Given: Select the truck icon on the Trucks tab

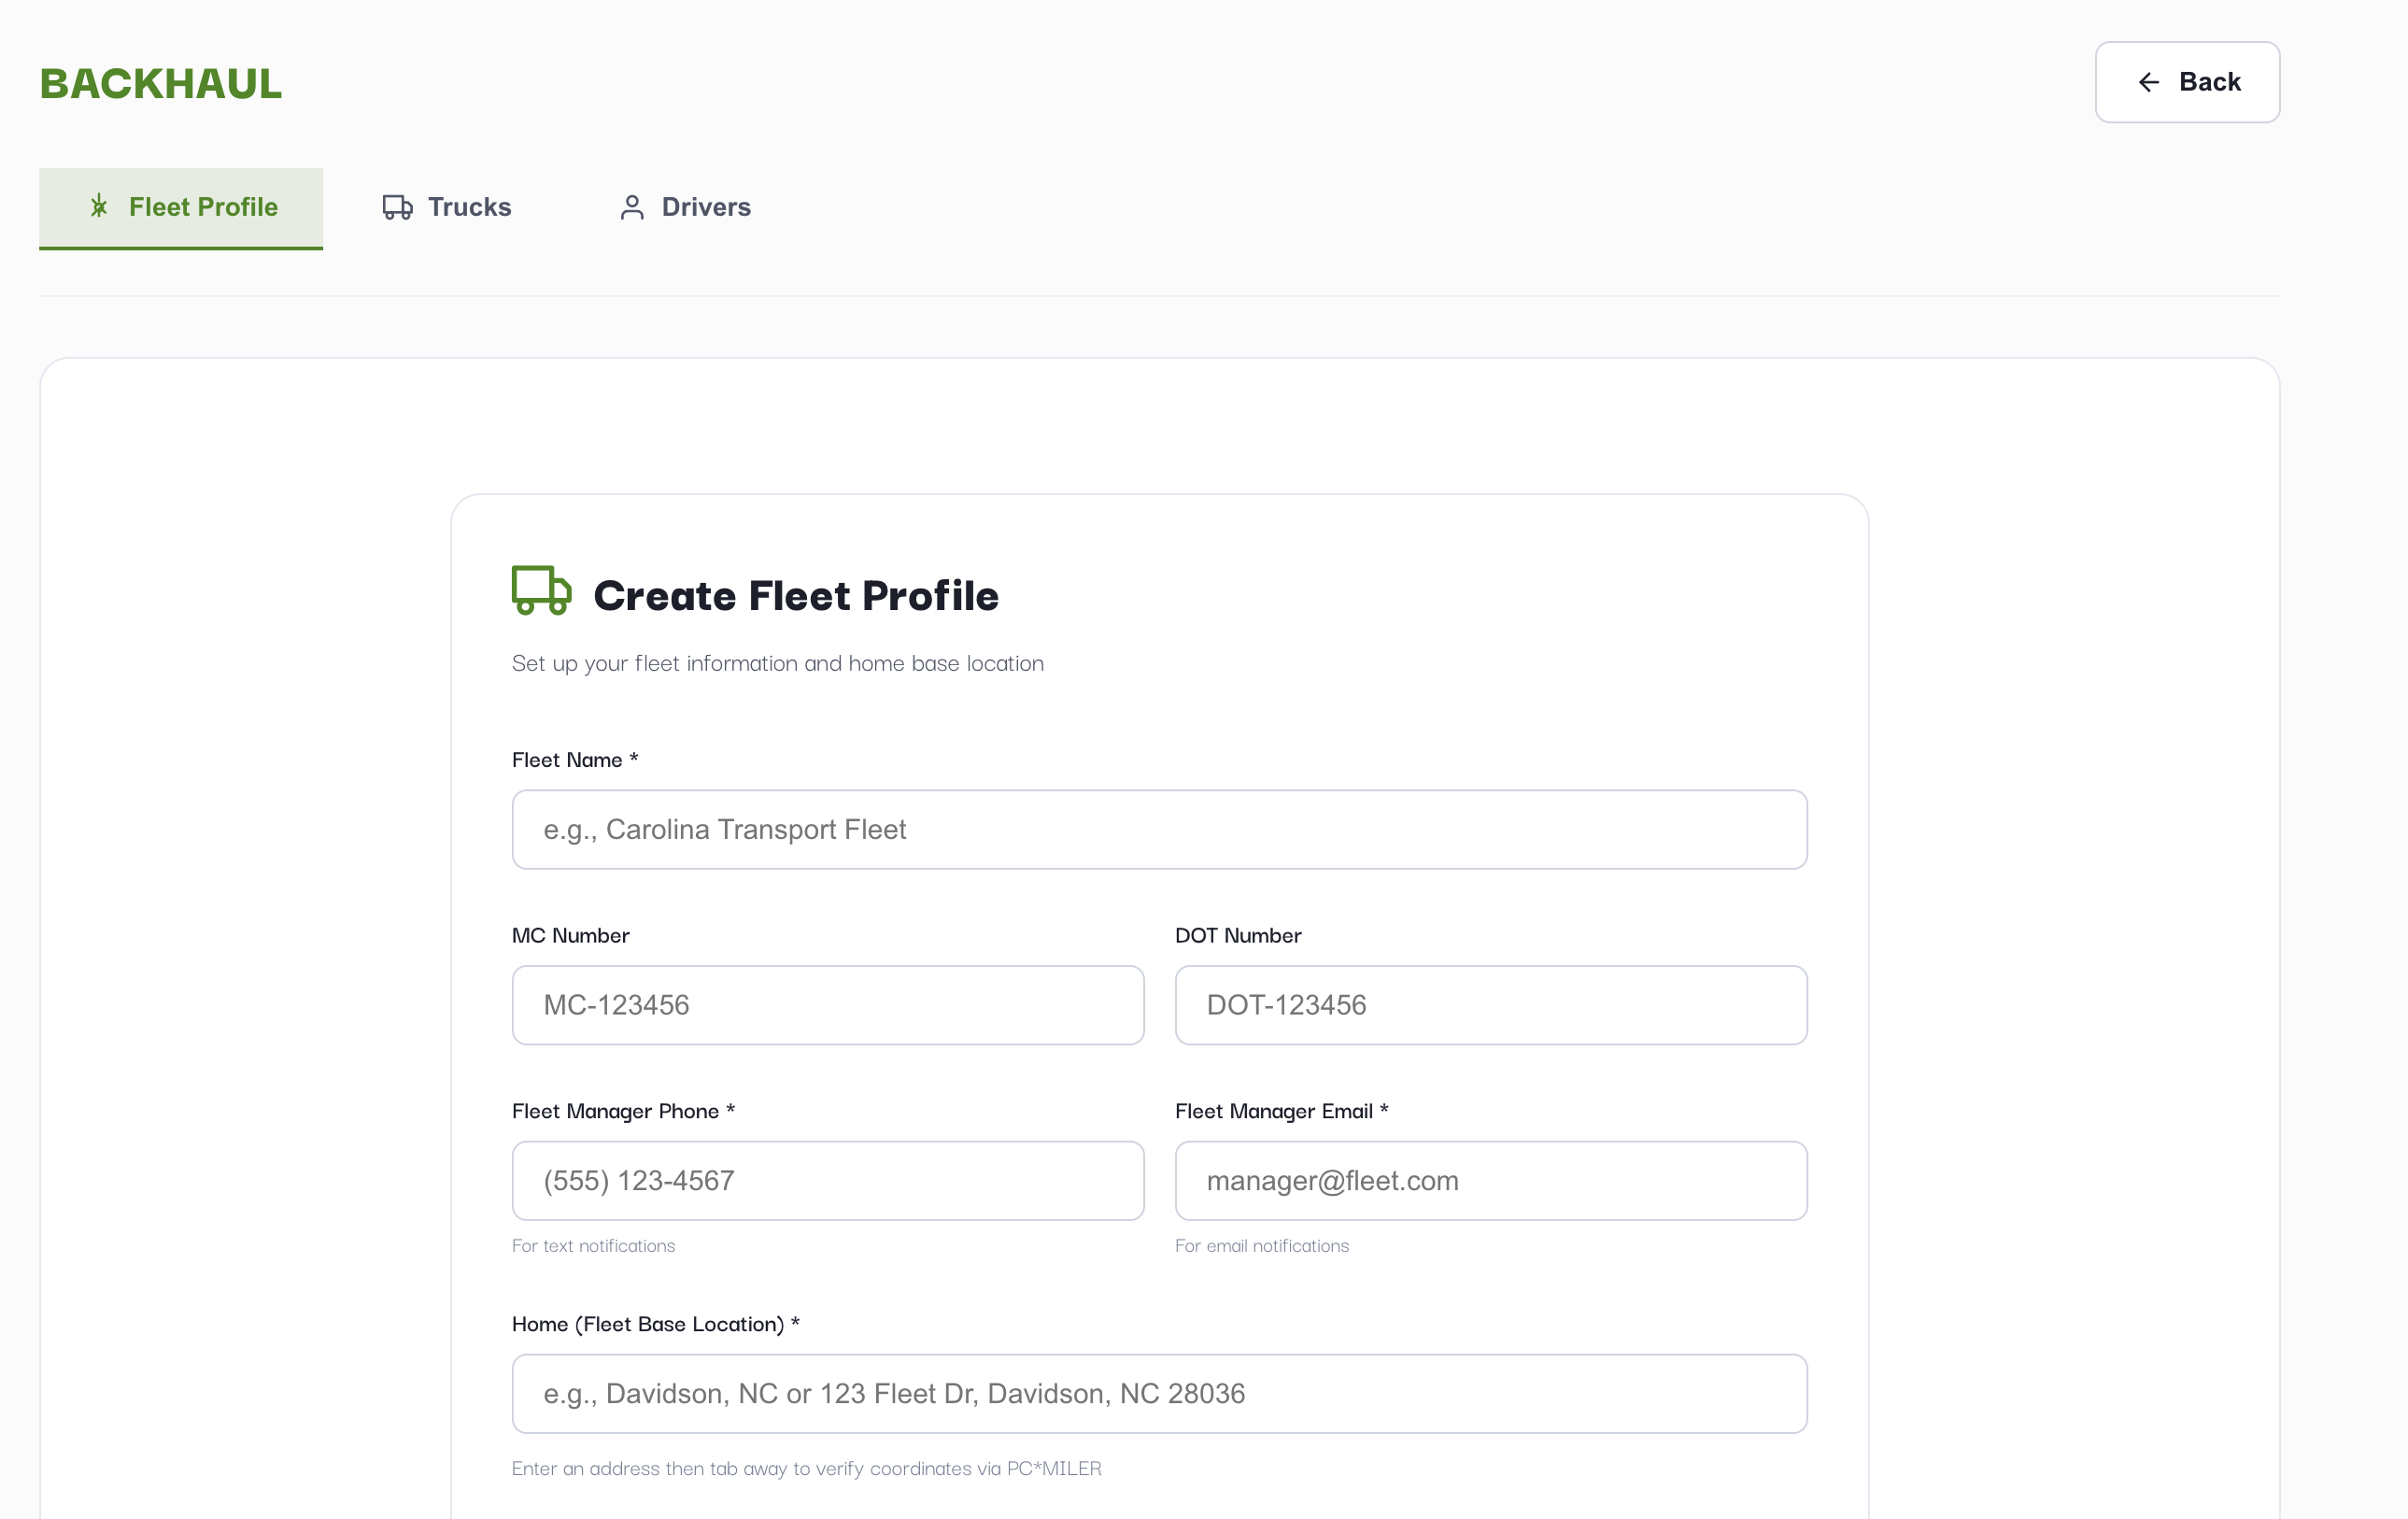Looking at the screenshot, I should [x=397, y=207].
